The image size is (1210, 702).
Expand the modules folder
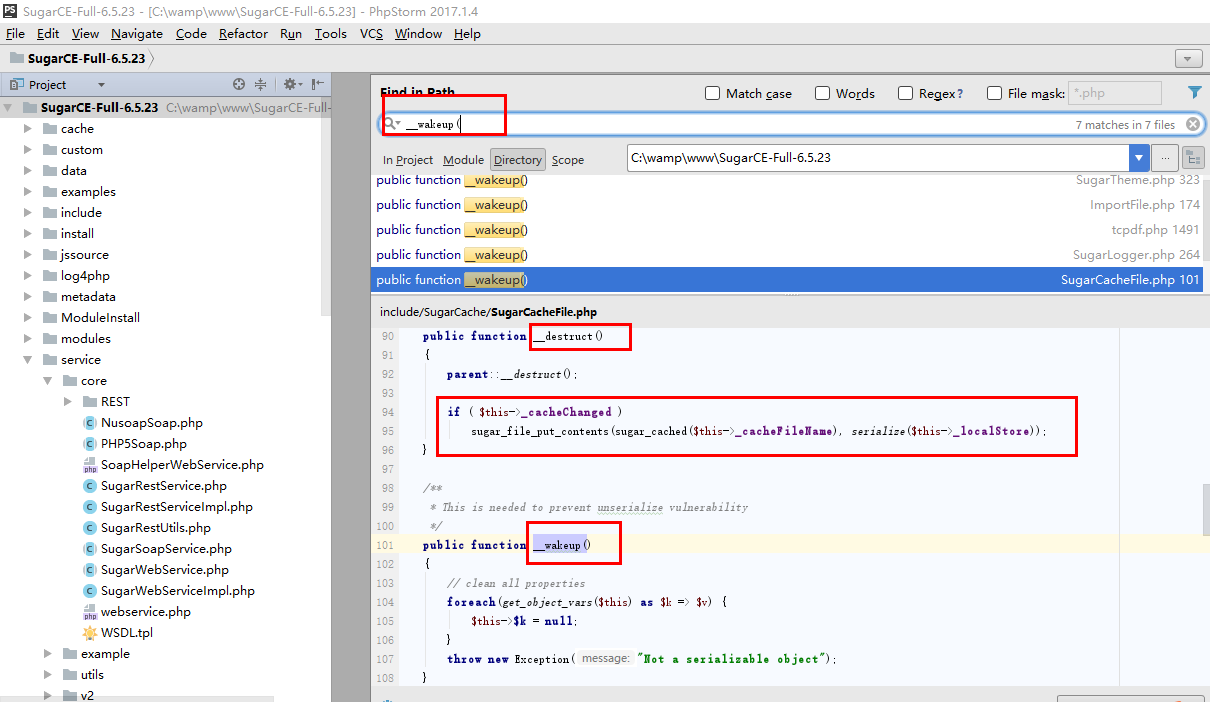point(28,339)
